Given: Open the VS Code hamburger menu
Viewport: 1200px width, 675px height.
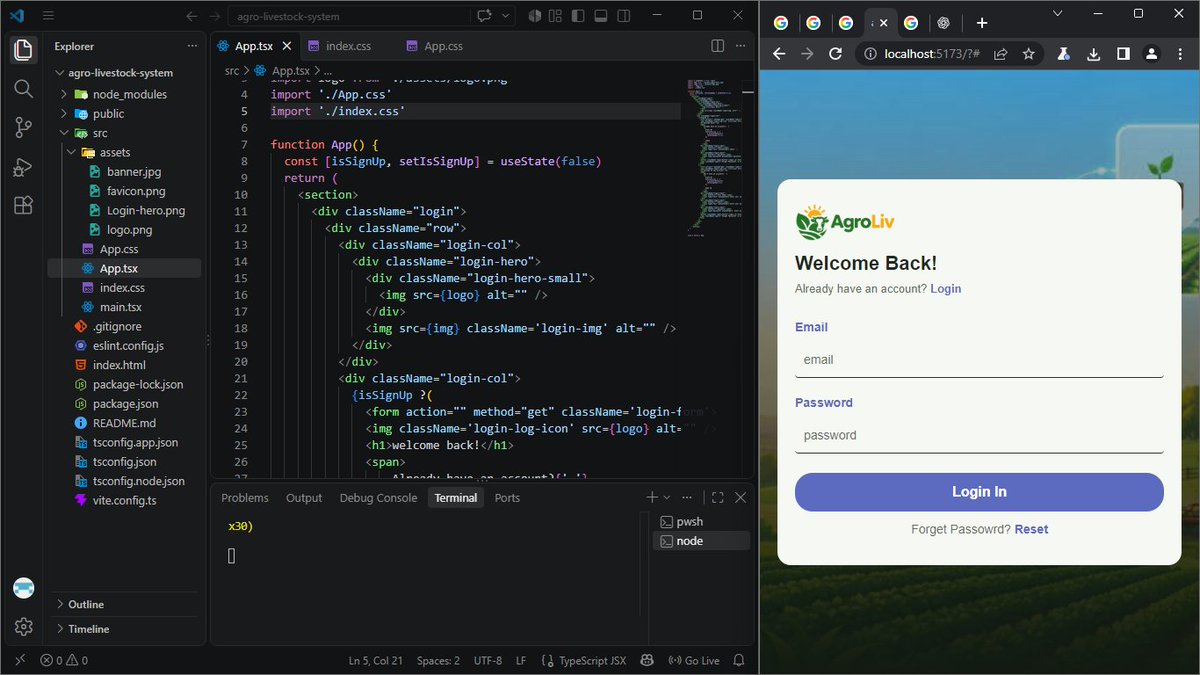Looking at the screenshot, I should point(48,16).
